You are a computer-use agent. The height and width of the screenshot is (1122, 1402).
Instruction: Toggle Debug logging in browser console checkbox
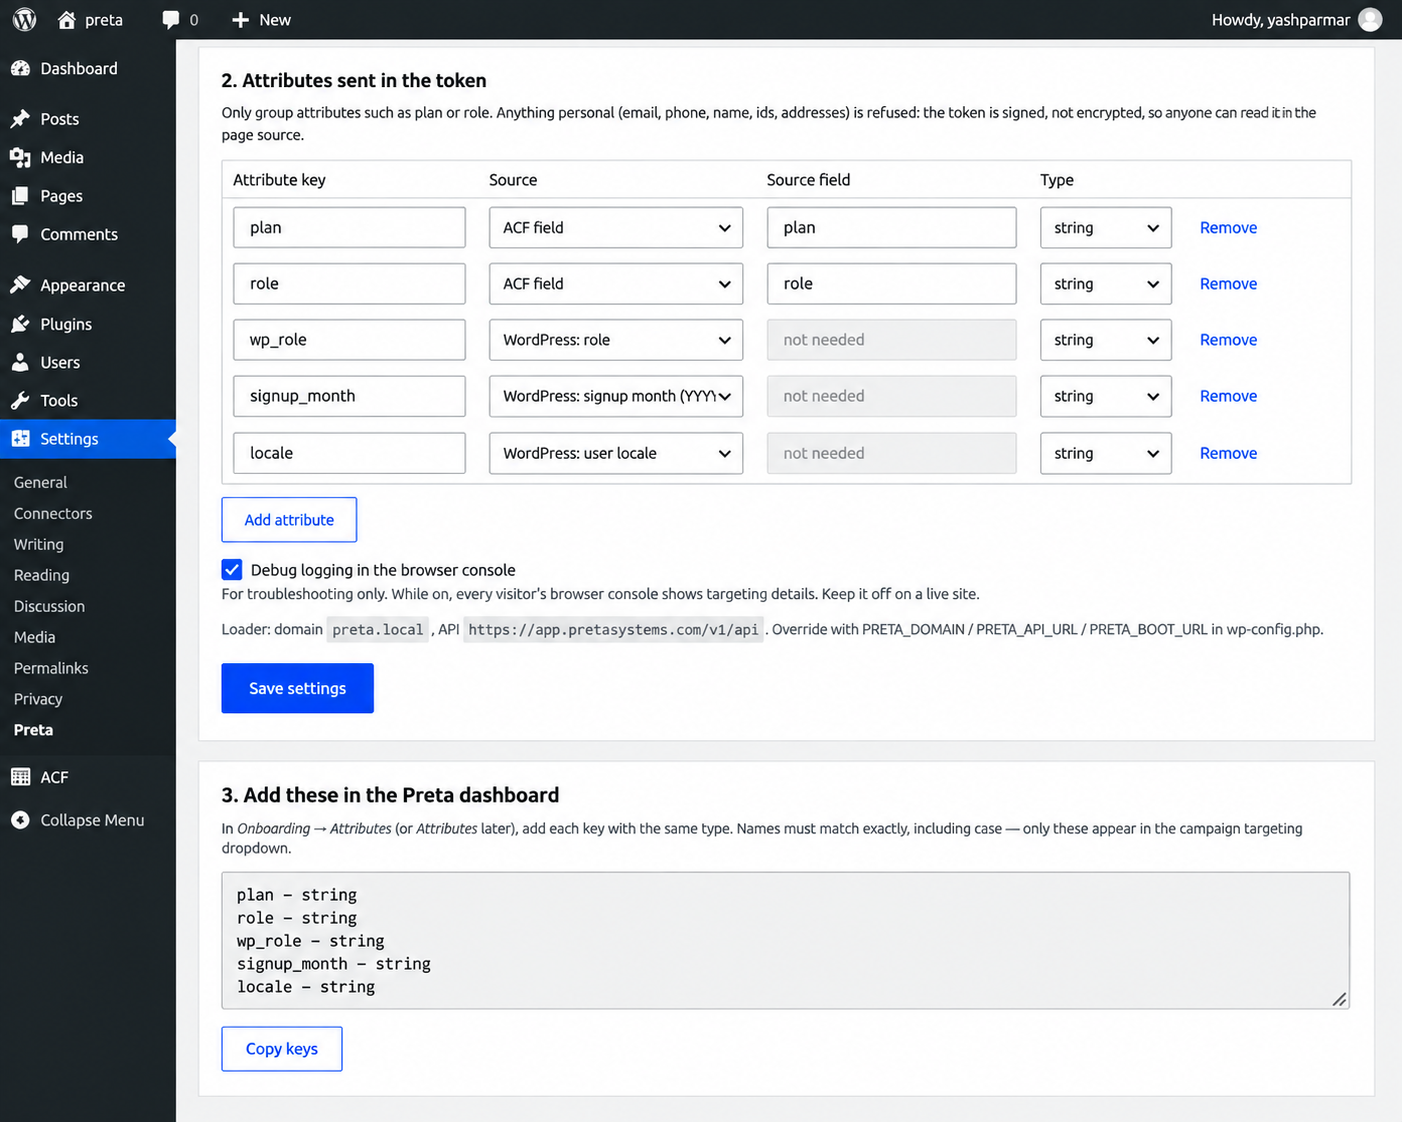pyautogui.click(x=232, y=570)
